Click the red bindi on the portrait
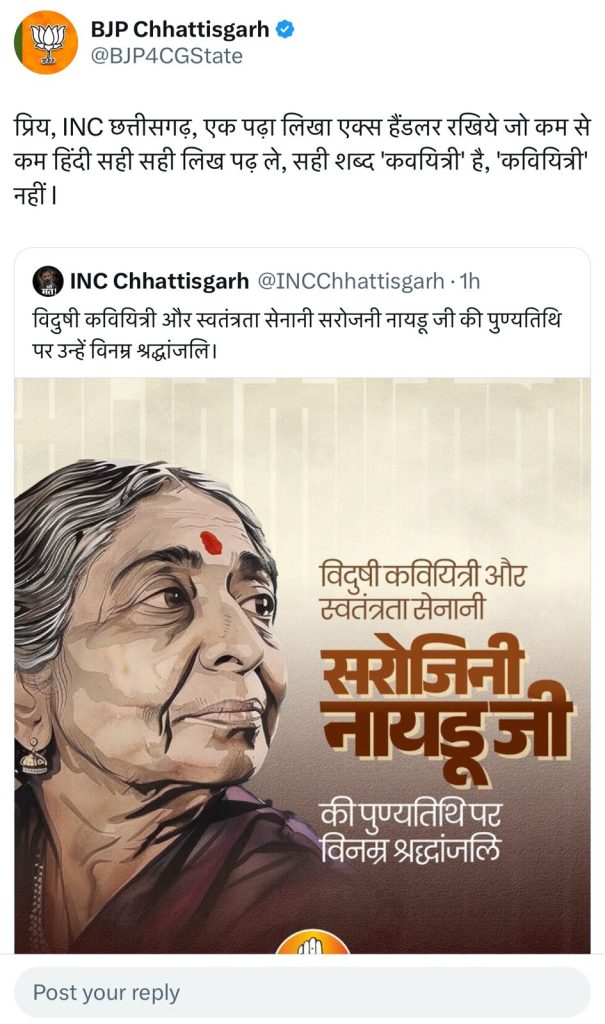The width and height of the screenshot is (605, 1024). coord(209,543)
